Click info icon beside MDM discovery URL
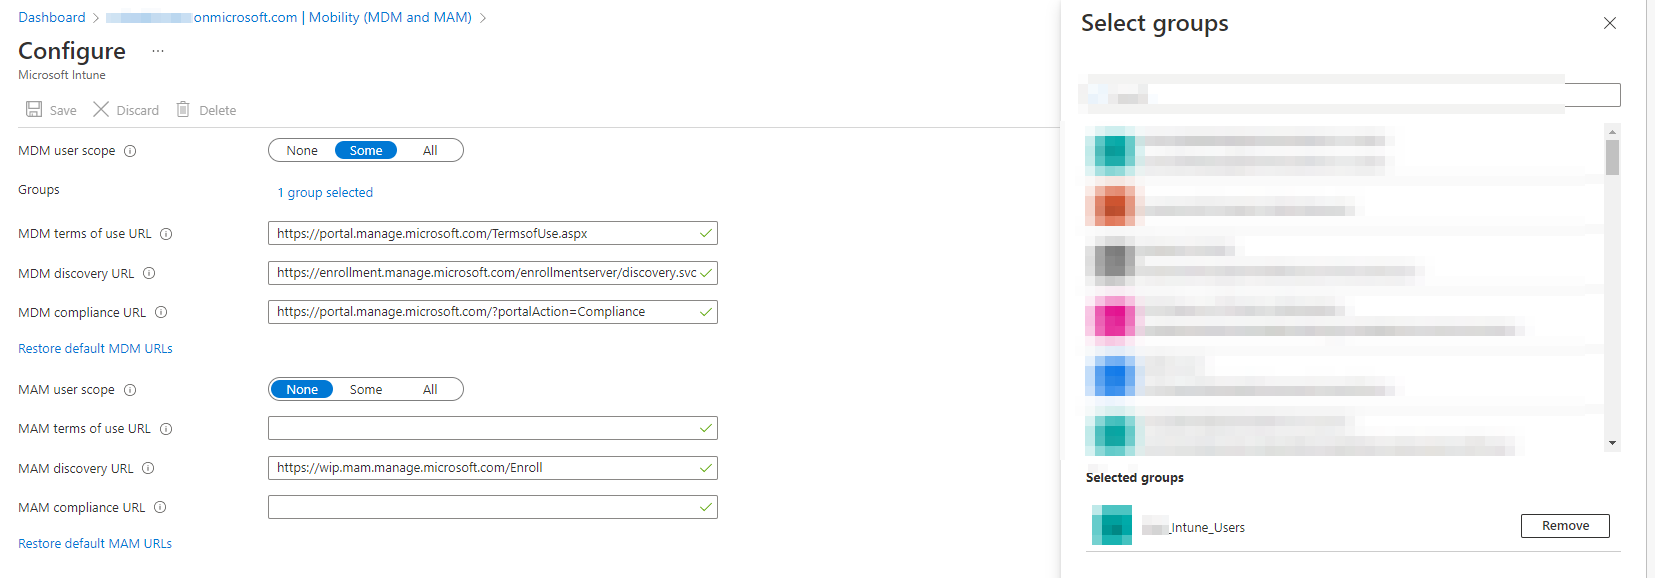Screen dimensions: 1655x578 tap(149, 273)
